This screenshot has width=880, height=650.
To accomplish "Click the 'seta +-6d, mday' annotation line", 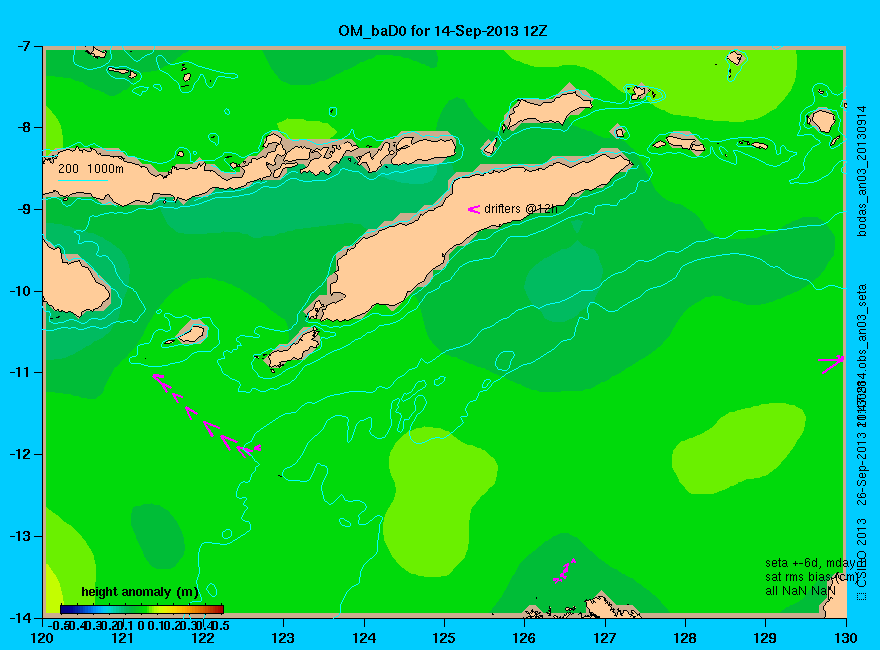I will point(811,563).
